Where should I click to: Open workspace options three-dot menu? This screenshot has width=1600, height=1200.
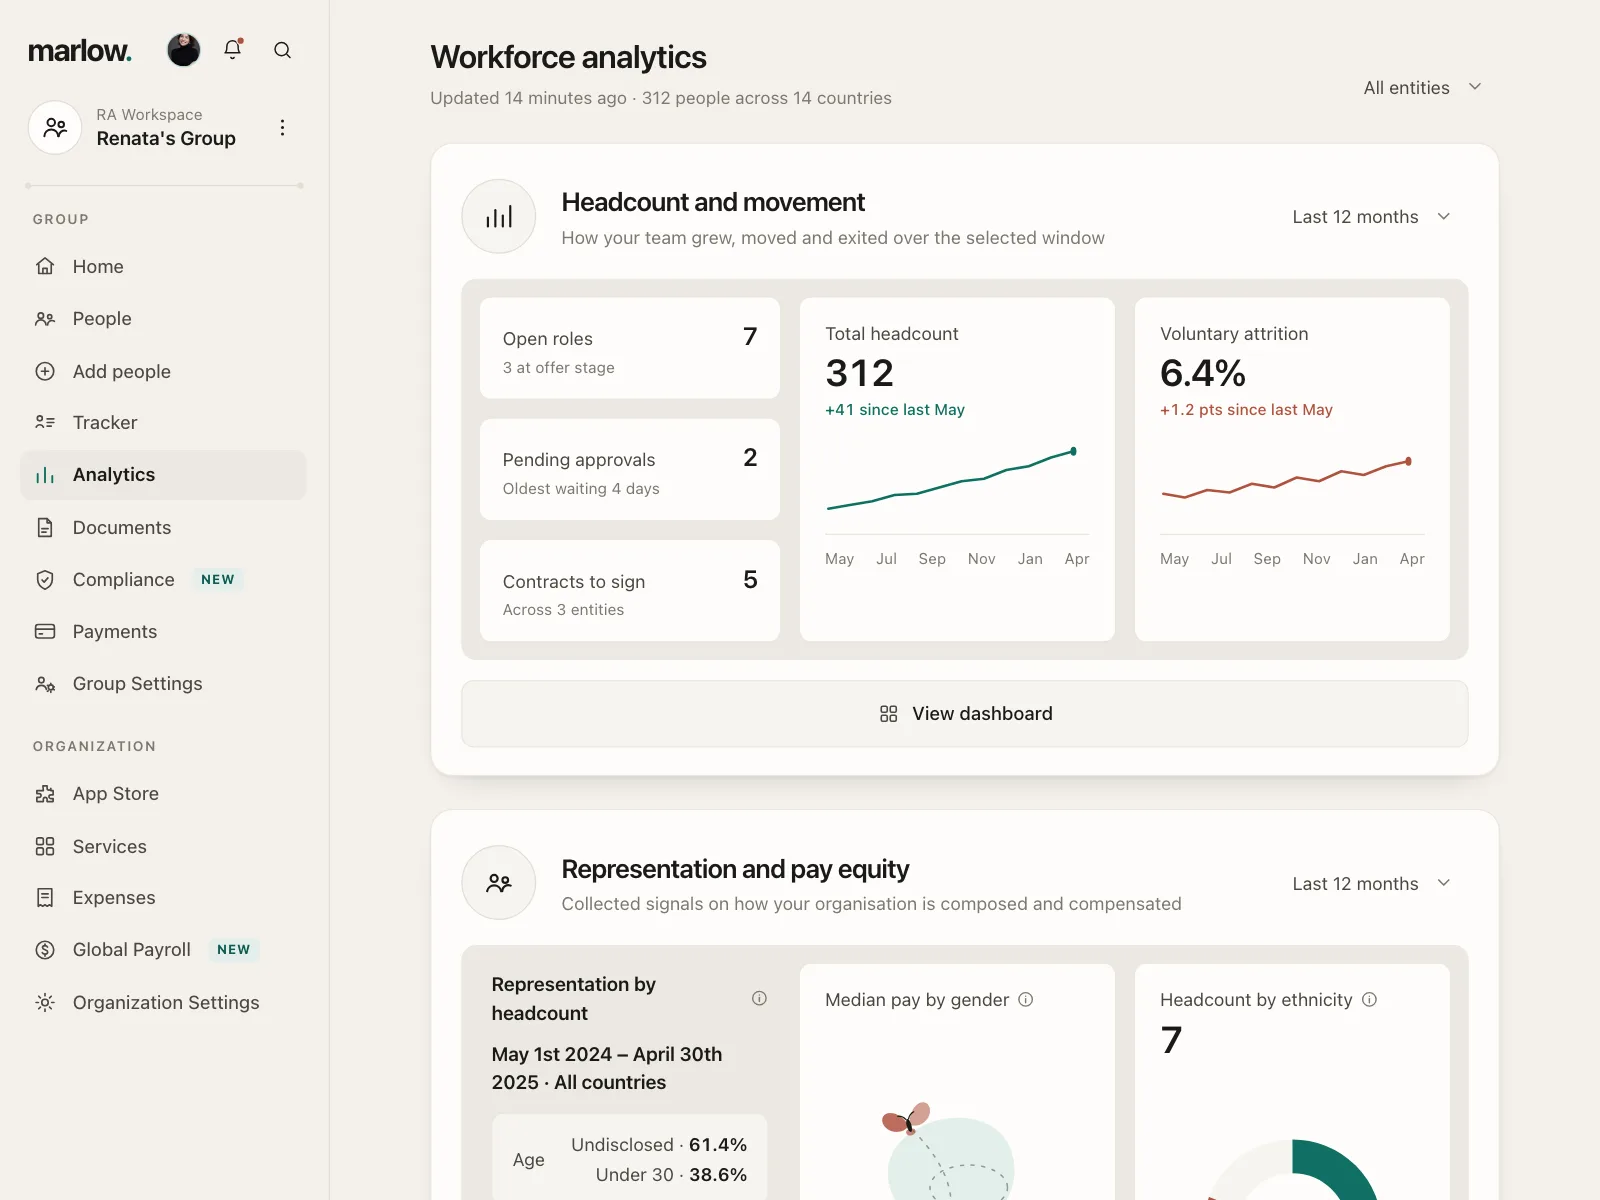283,127
